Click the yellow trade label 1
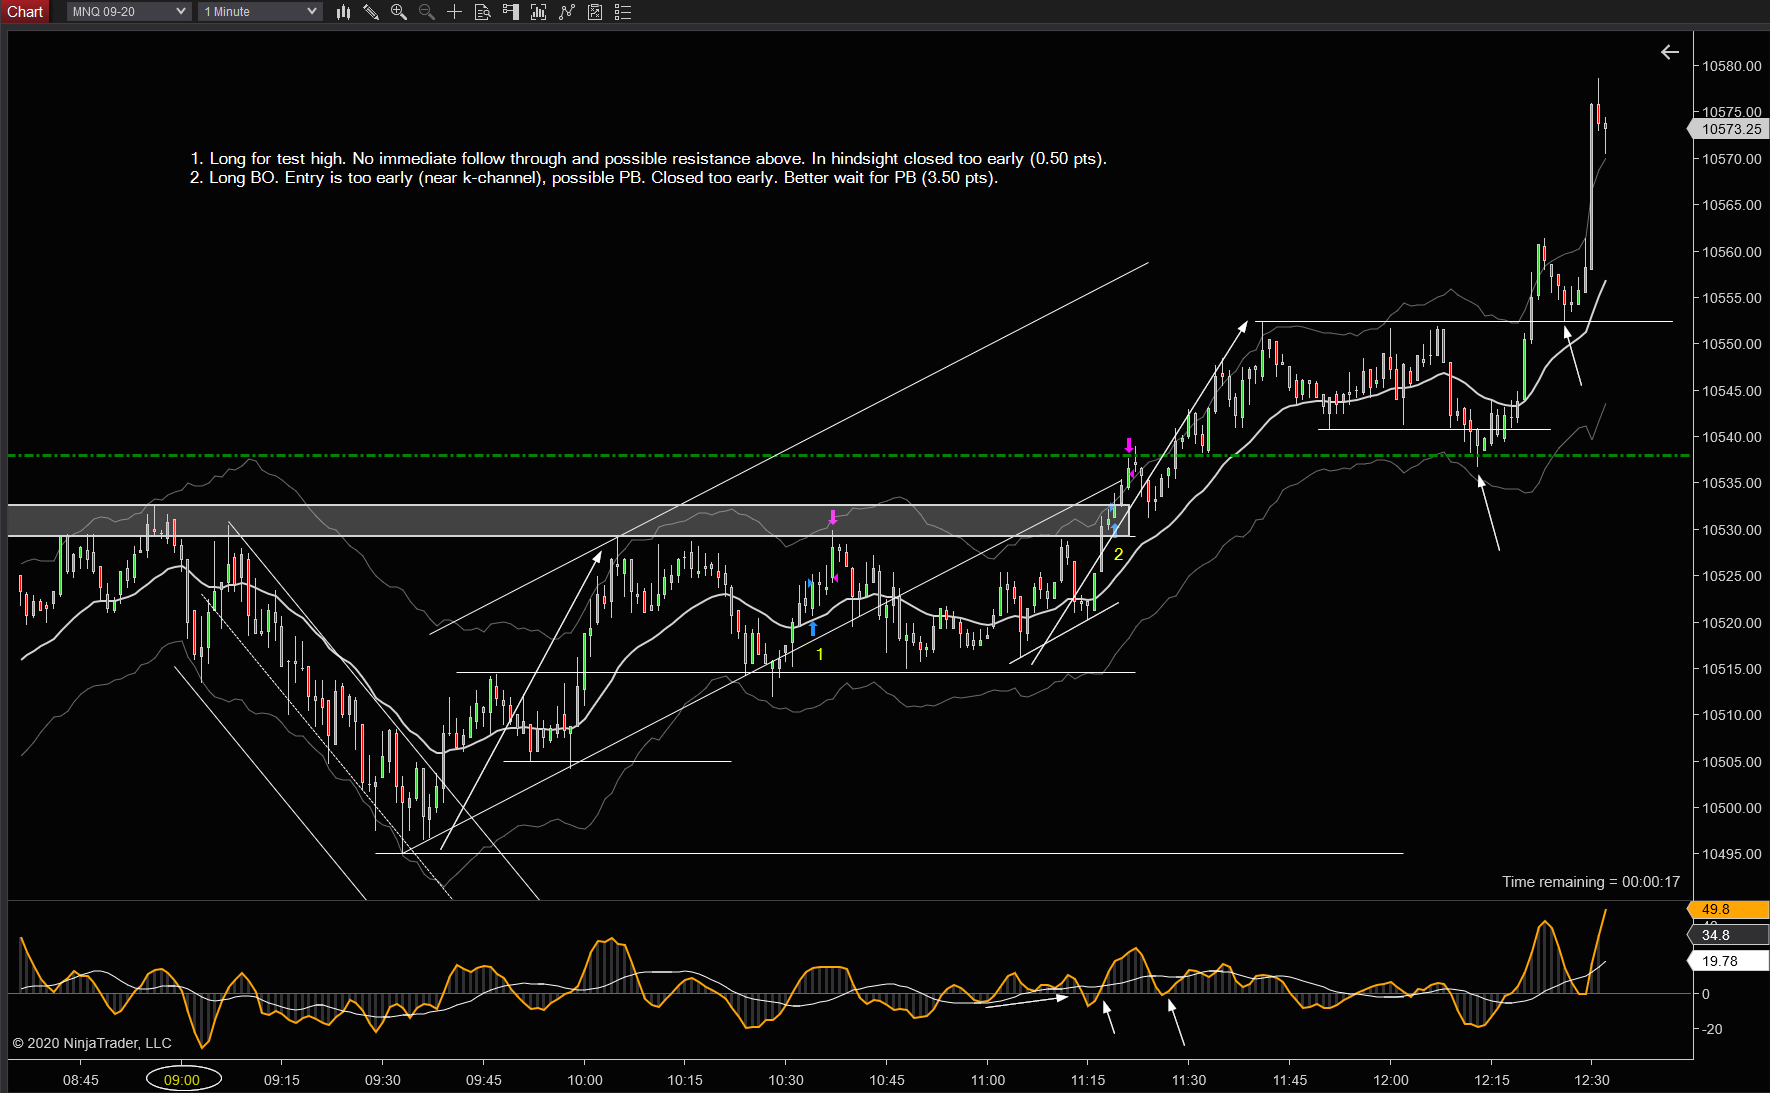The height and width of the screenshot is (1093, 1770). point(820,654)
